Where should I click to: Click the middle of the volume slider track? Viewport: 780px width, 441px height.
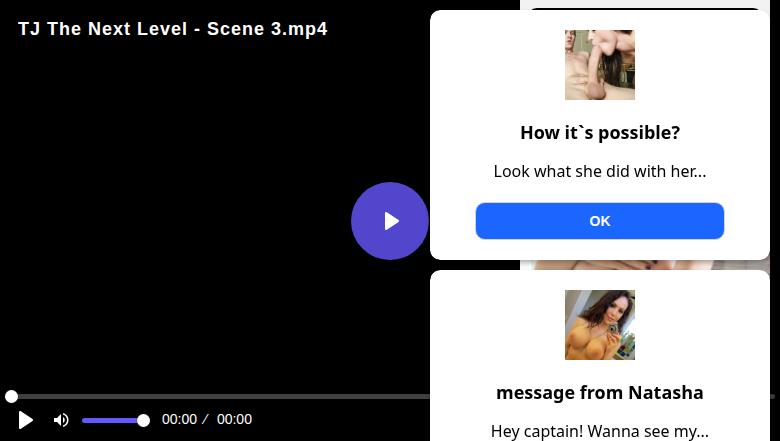(112, 420)
